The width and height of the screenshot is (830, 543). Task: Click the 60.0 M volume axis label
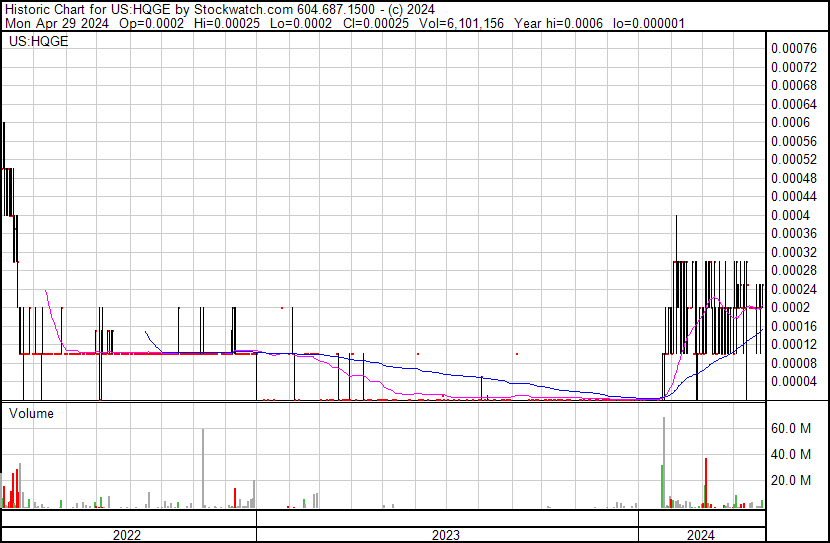(791, 428)
